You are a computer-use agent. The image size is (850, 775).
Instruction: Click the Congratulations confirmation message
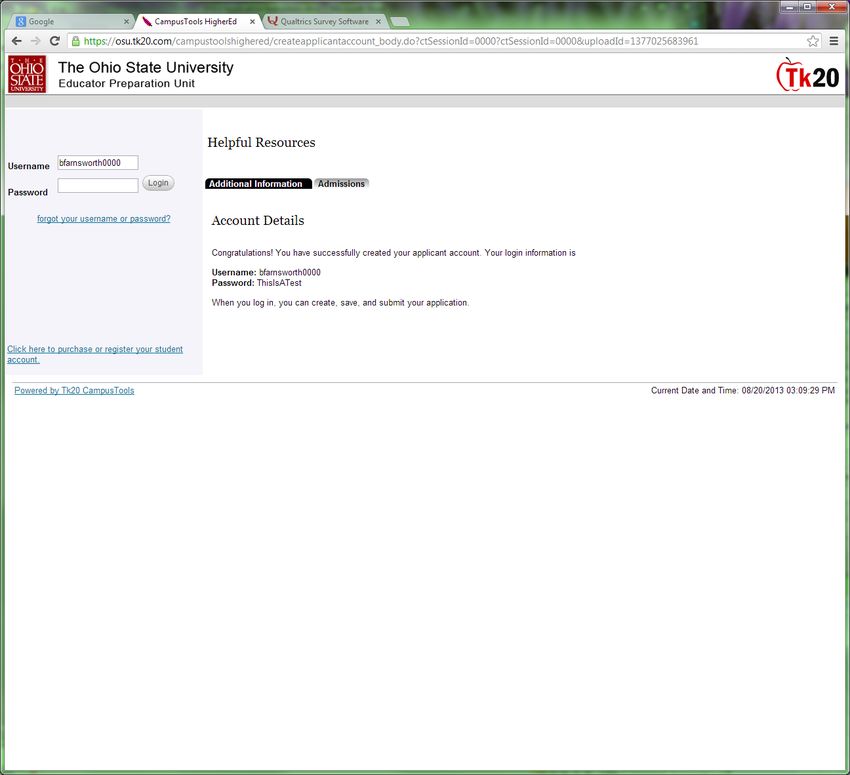(x=394, y=253)
